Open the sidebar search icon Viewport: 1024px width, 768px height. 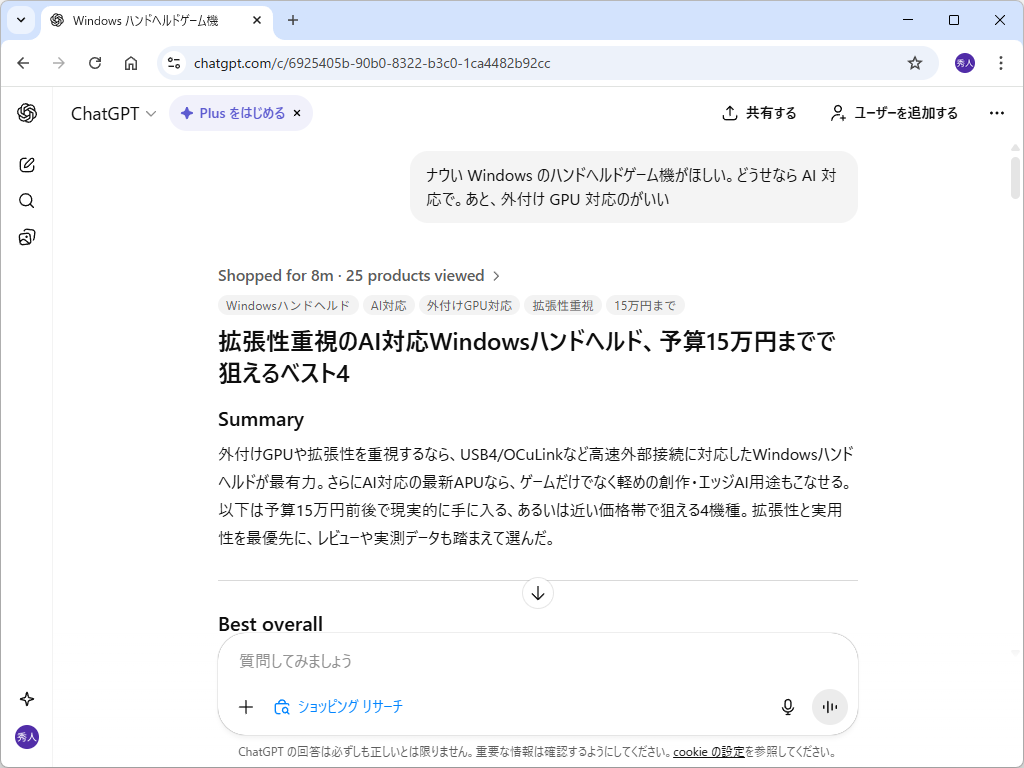26,200
